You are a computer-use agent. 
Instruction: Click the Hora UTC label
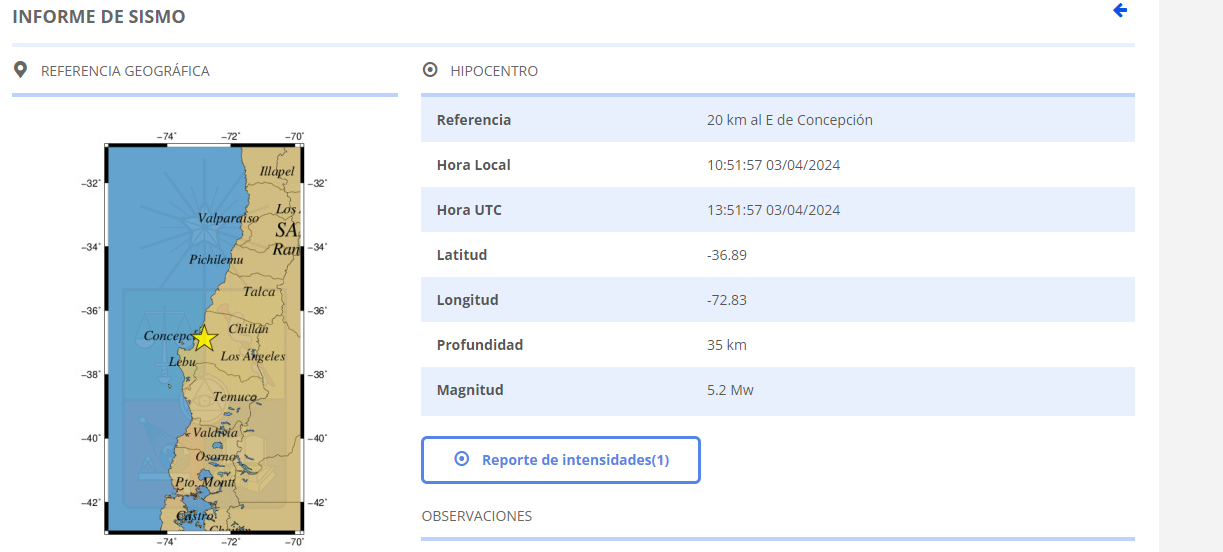tap(469, 210)
